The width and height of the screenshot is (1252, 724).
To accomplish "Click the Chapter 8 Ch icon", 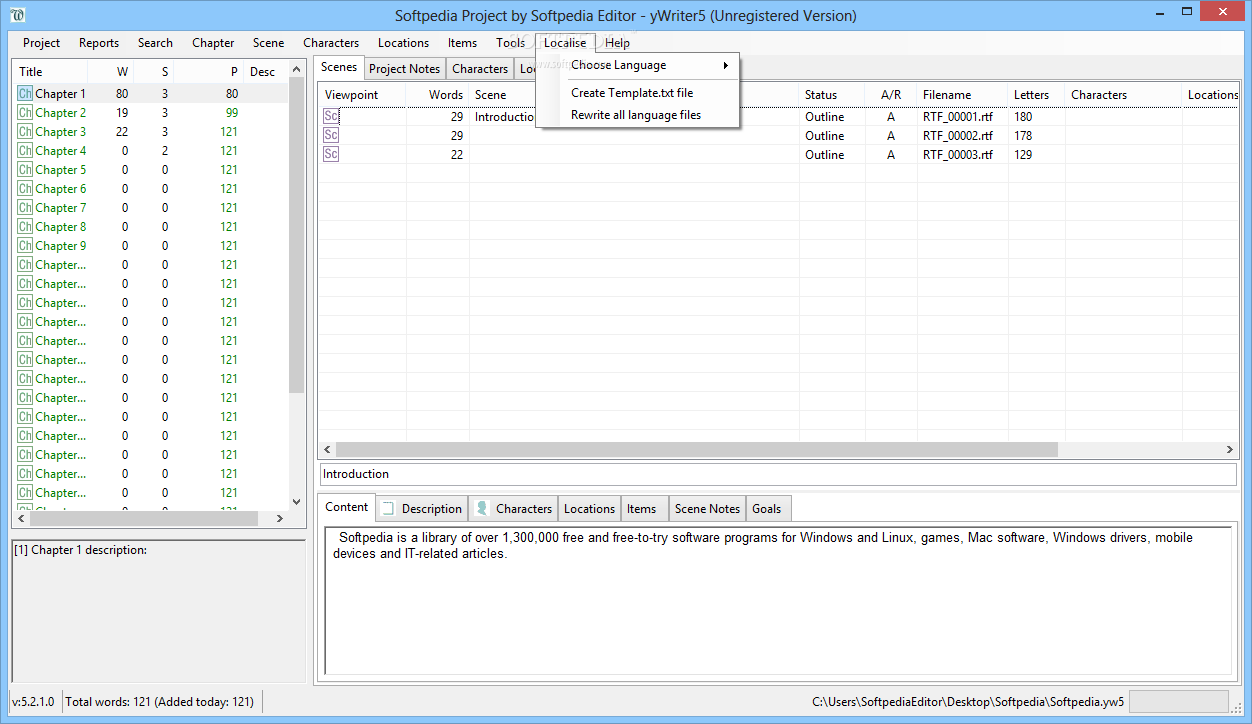I will pos(25,227).
